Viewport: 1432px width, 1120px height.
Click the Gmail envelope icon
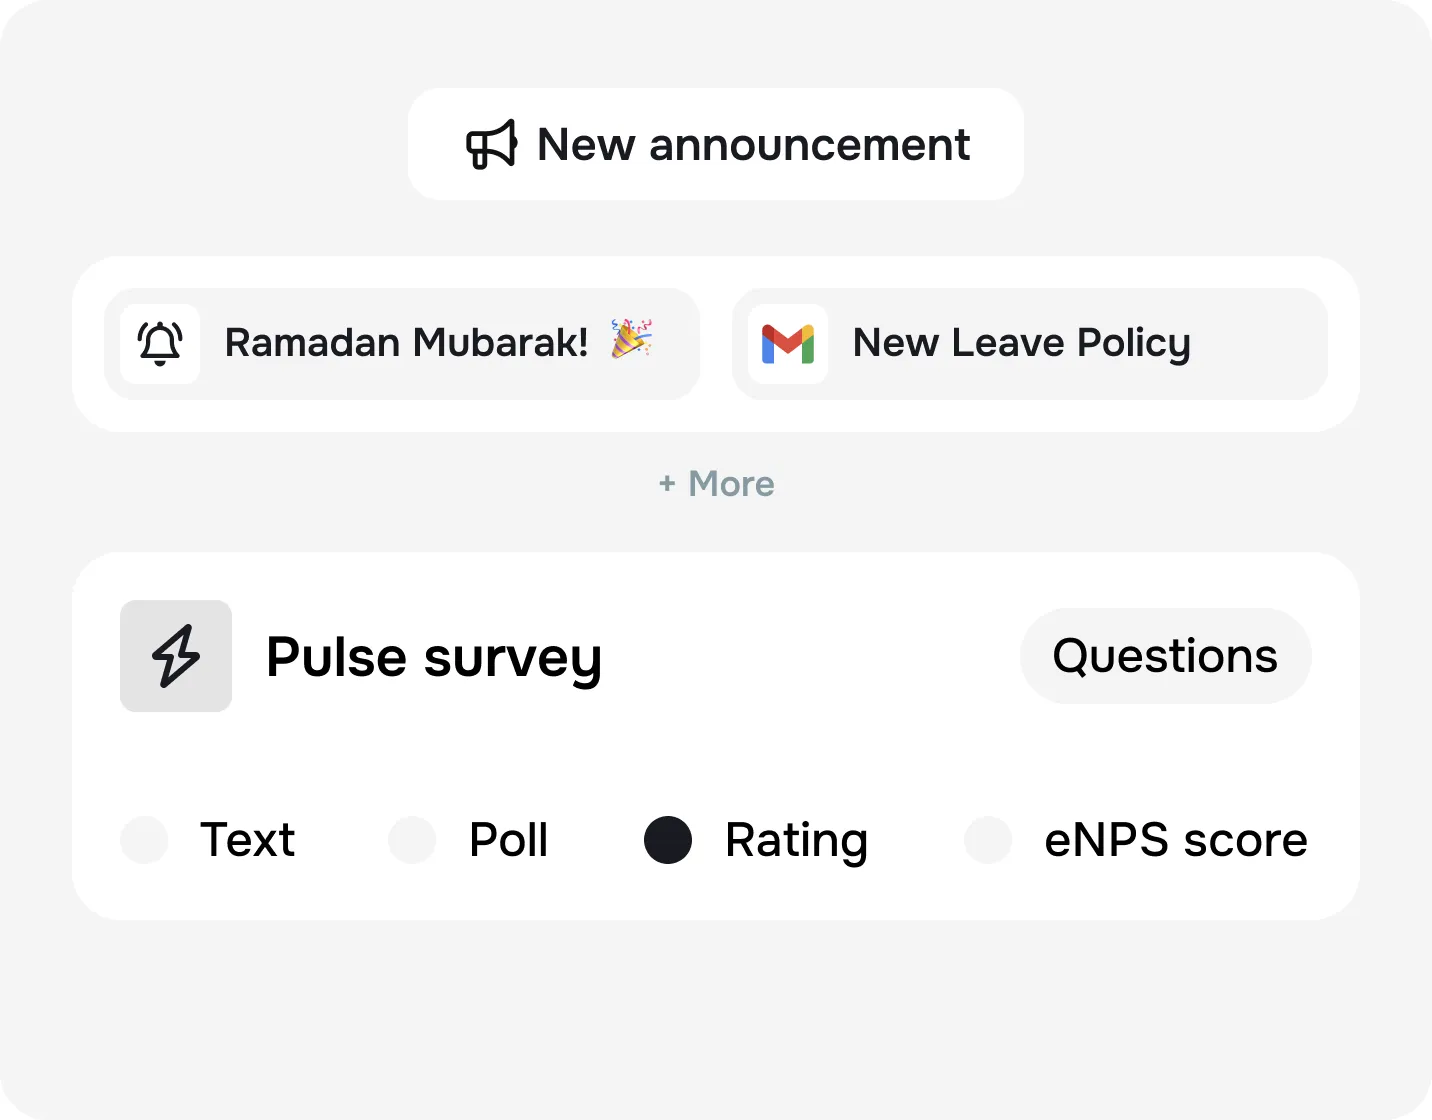(x=788, y=344)
